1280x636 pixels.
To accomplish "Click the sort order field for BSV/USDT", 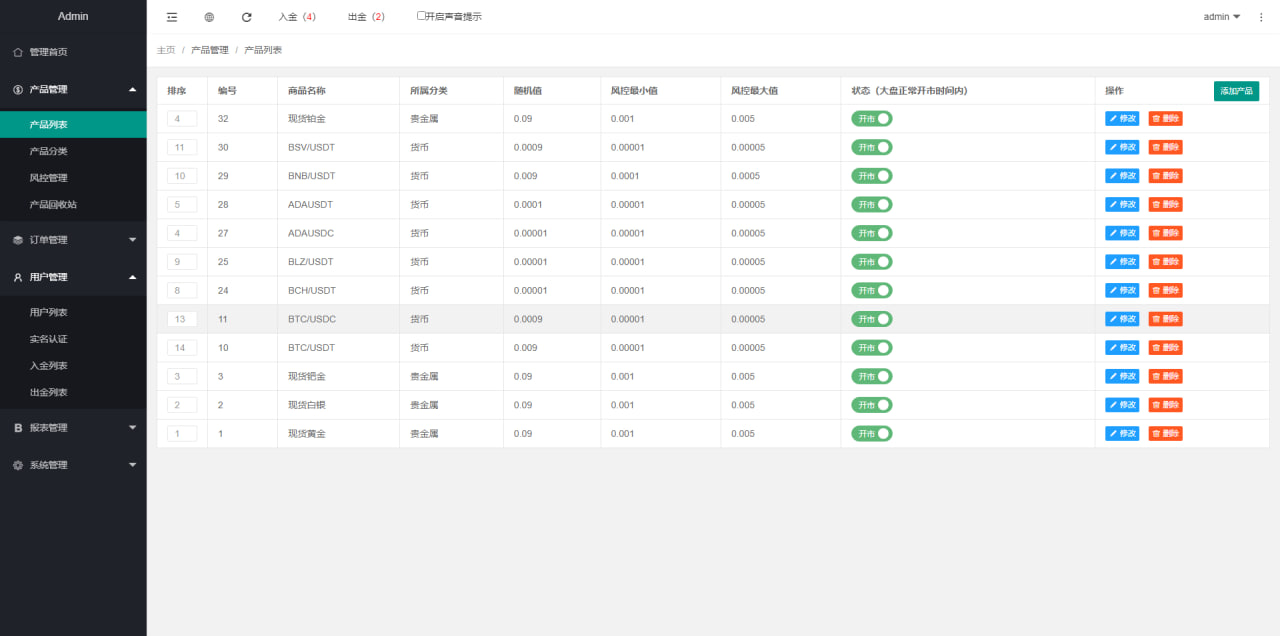I will coord(182,147).
